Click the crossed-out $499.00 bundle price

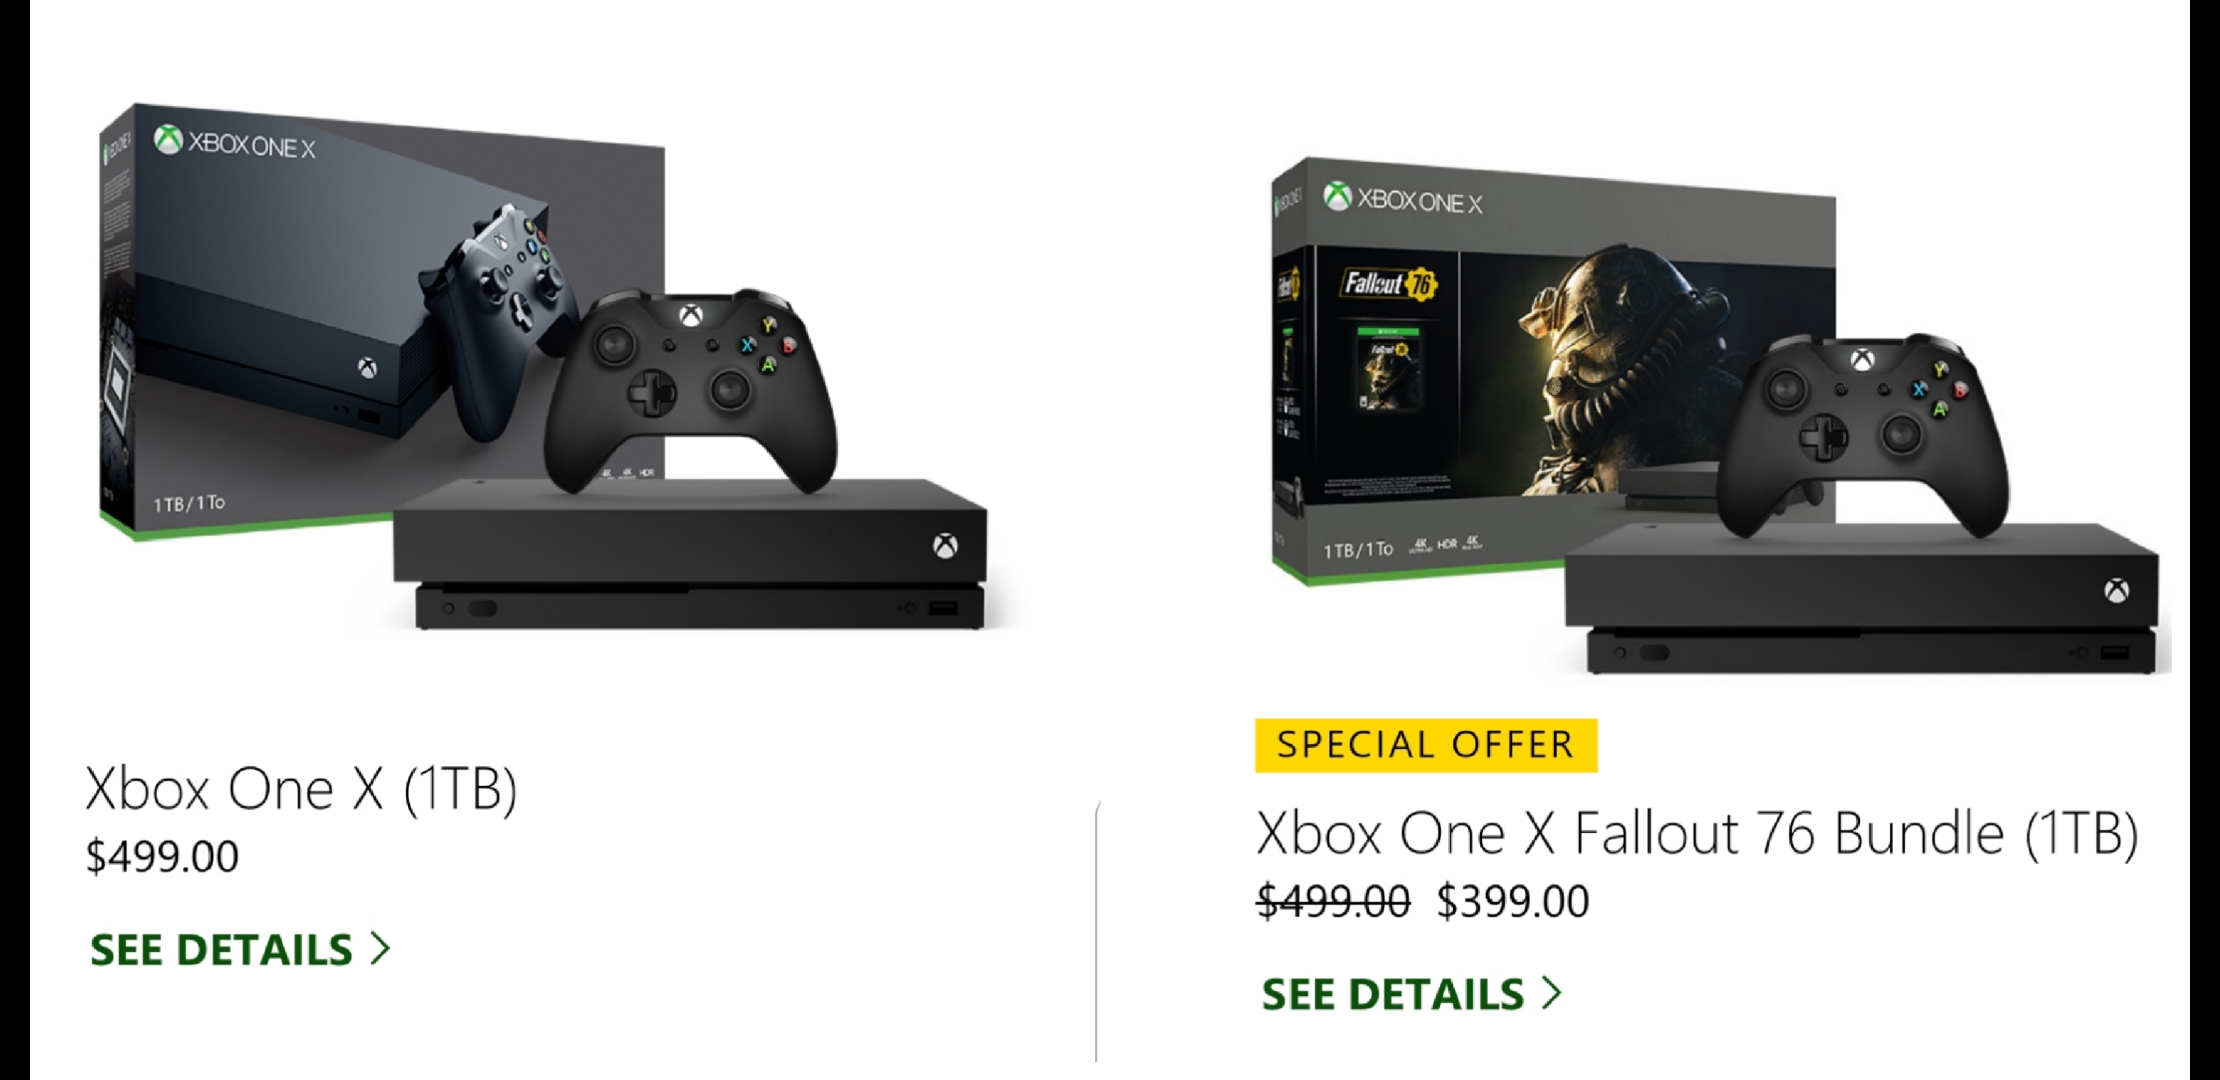(x=1333, y=901)
